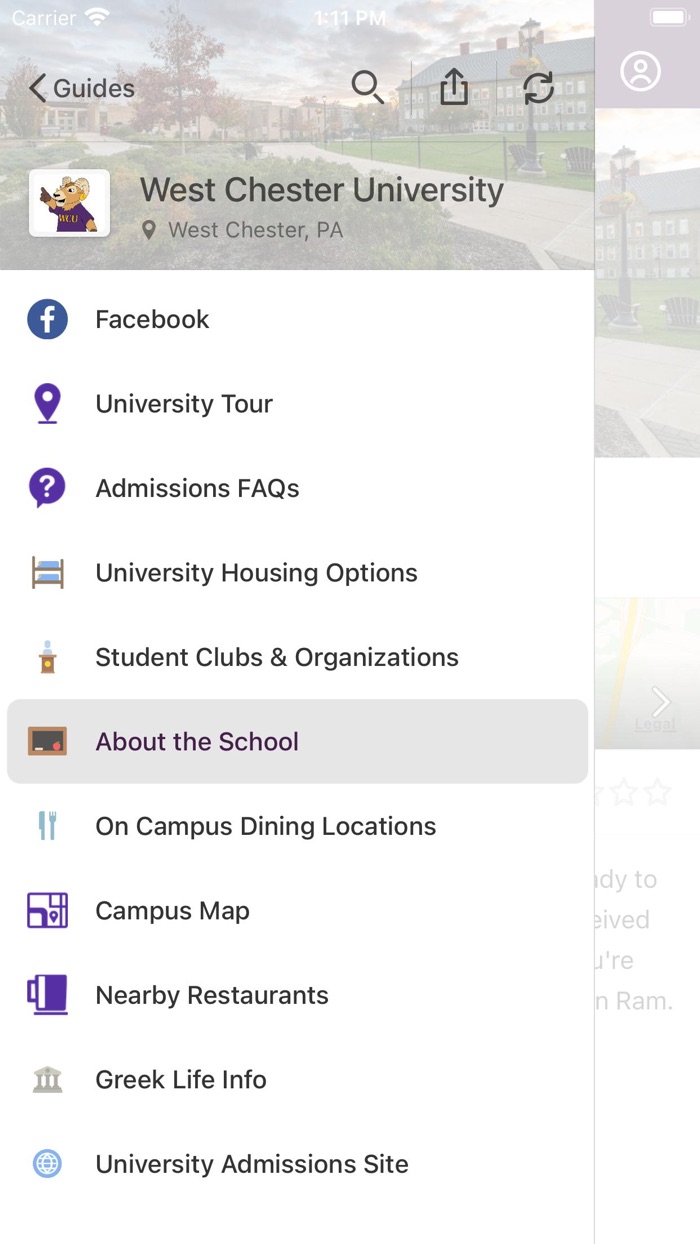Image resolution: width=700 pixels, height=1244 pixels.
Task: Open the search icon in the toolbar
Action: coord(368,87)
